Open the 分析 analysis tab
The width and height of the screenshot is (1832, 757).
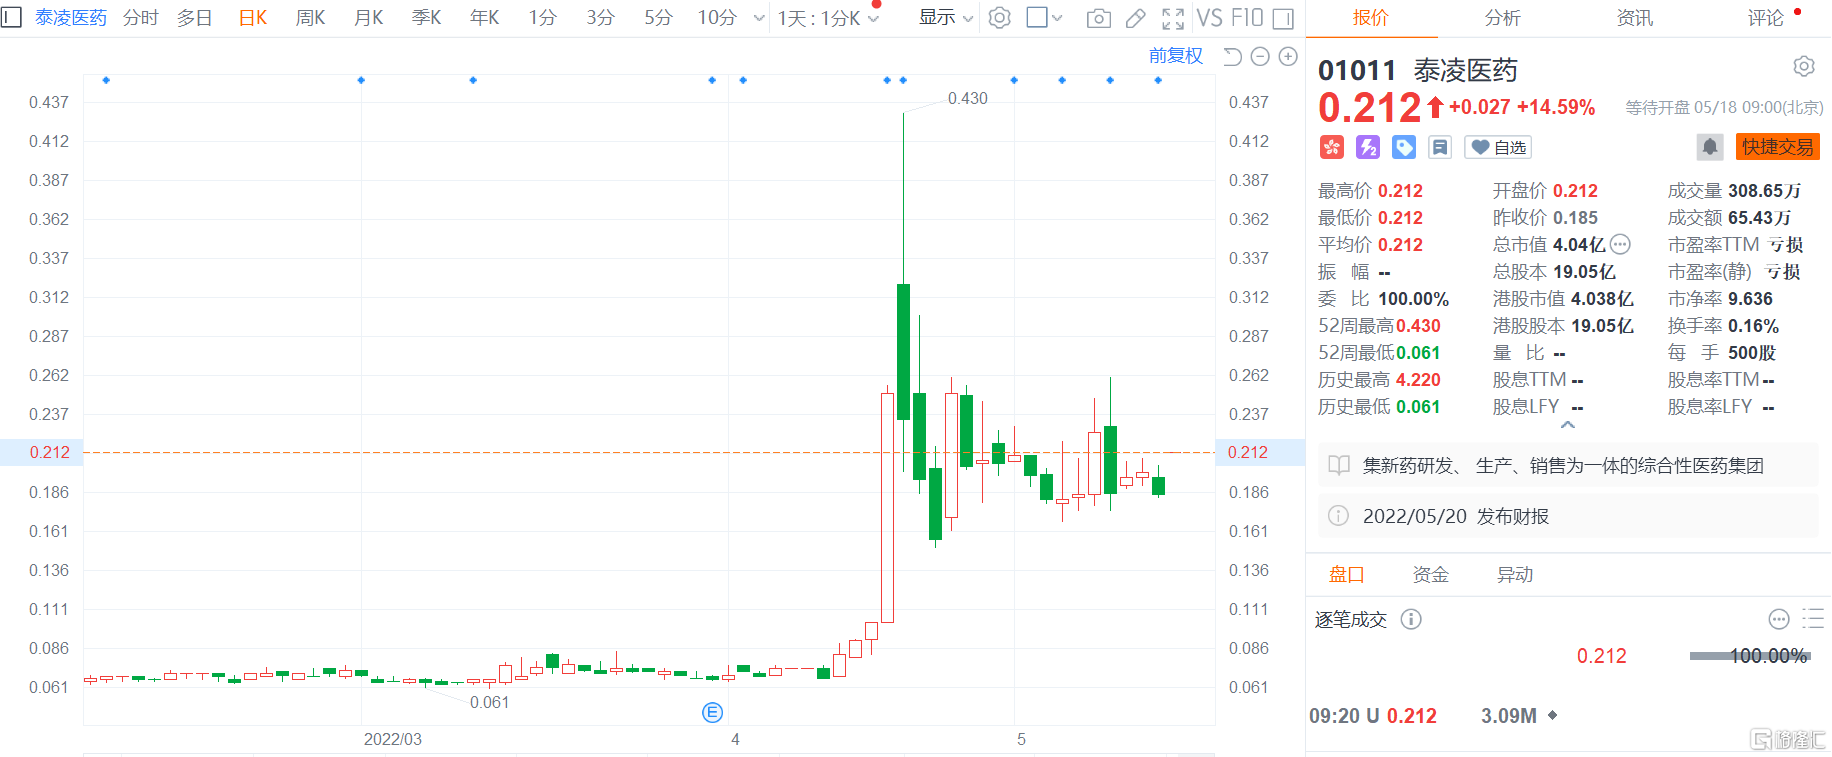(x=1502, y=18)
